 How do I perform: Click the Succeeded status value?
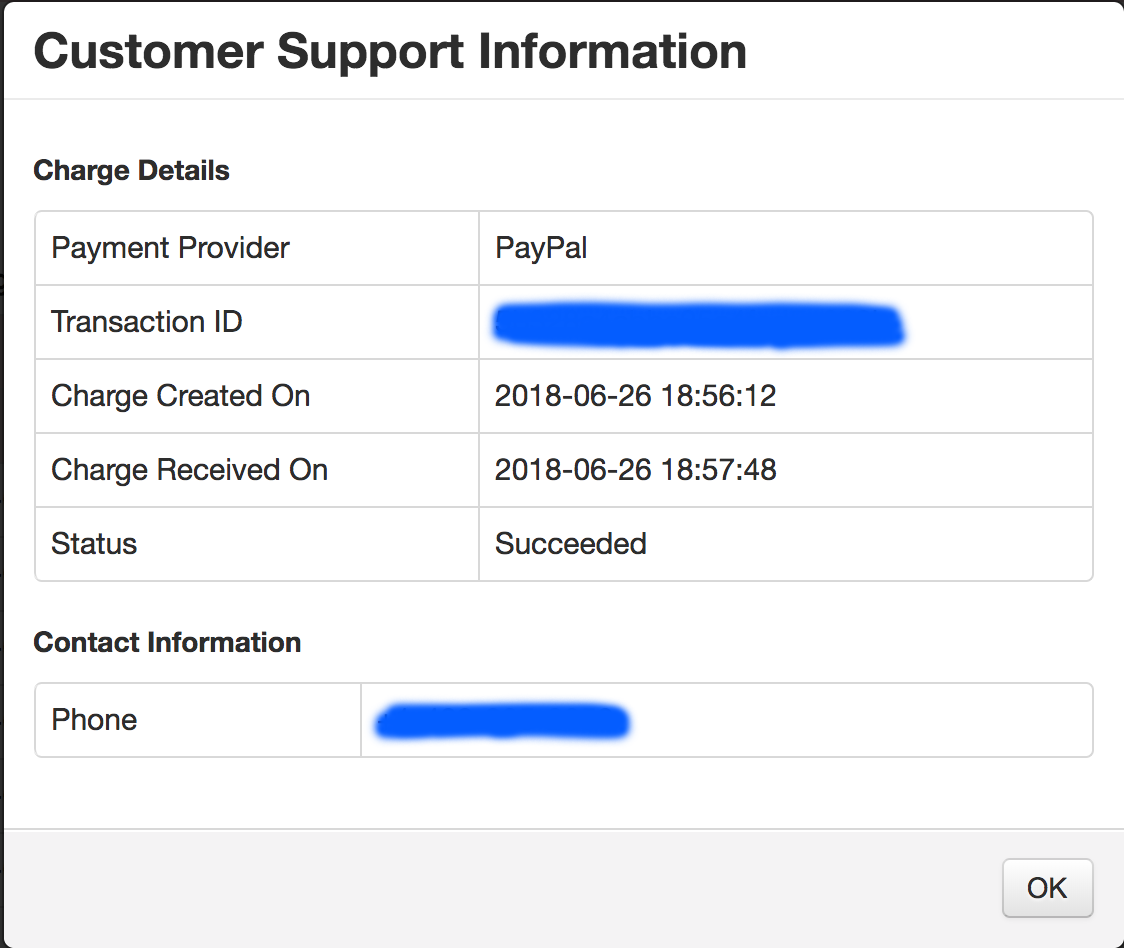click(x=570, y=544)
